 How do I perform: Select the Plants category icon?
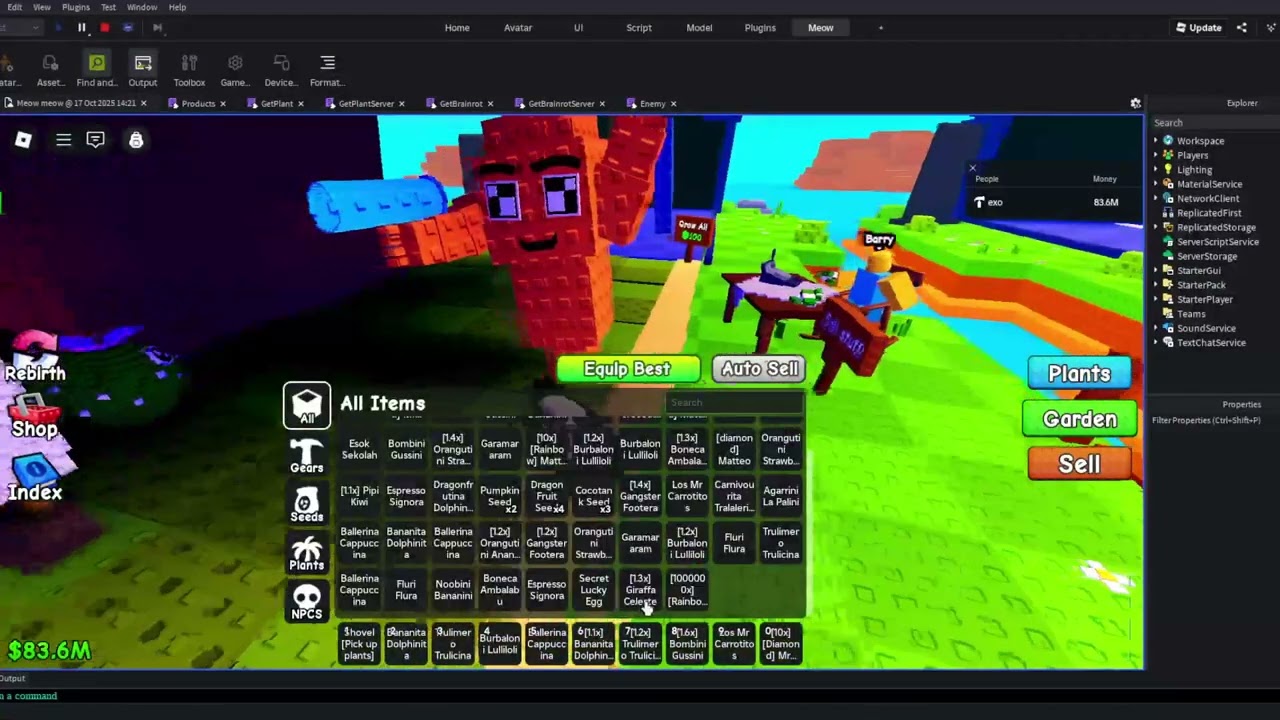[x=306, y=552]
